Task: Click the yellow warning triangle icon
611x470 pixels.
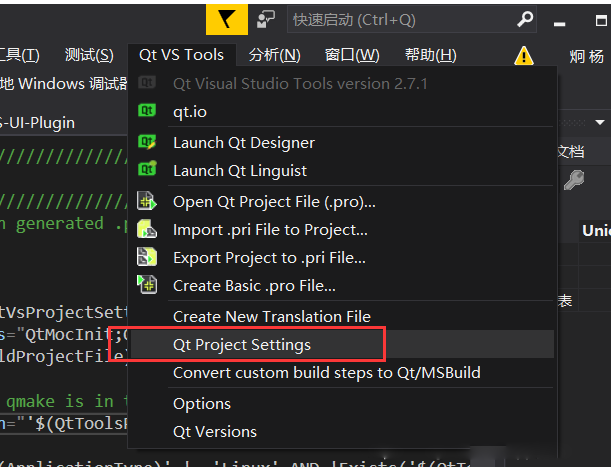Action: 524,56
